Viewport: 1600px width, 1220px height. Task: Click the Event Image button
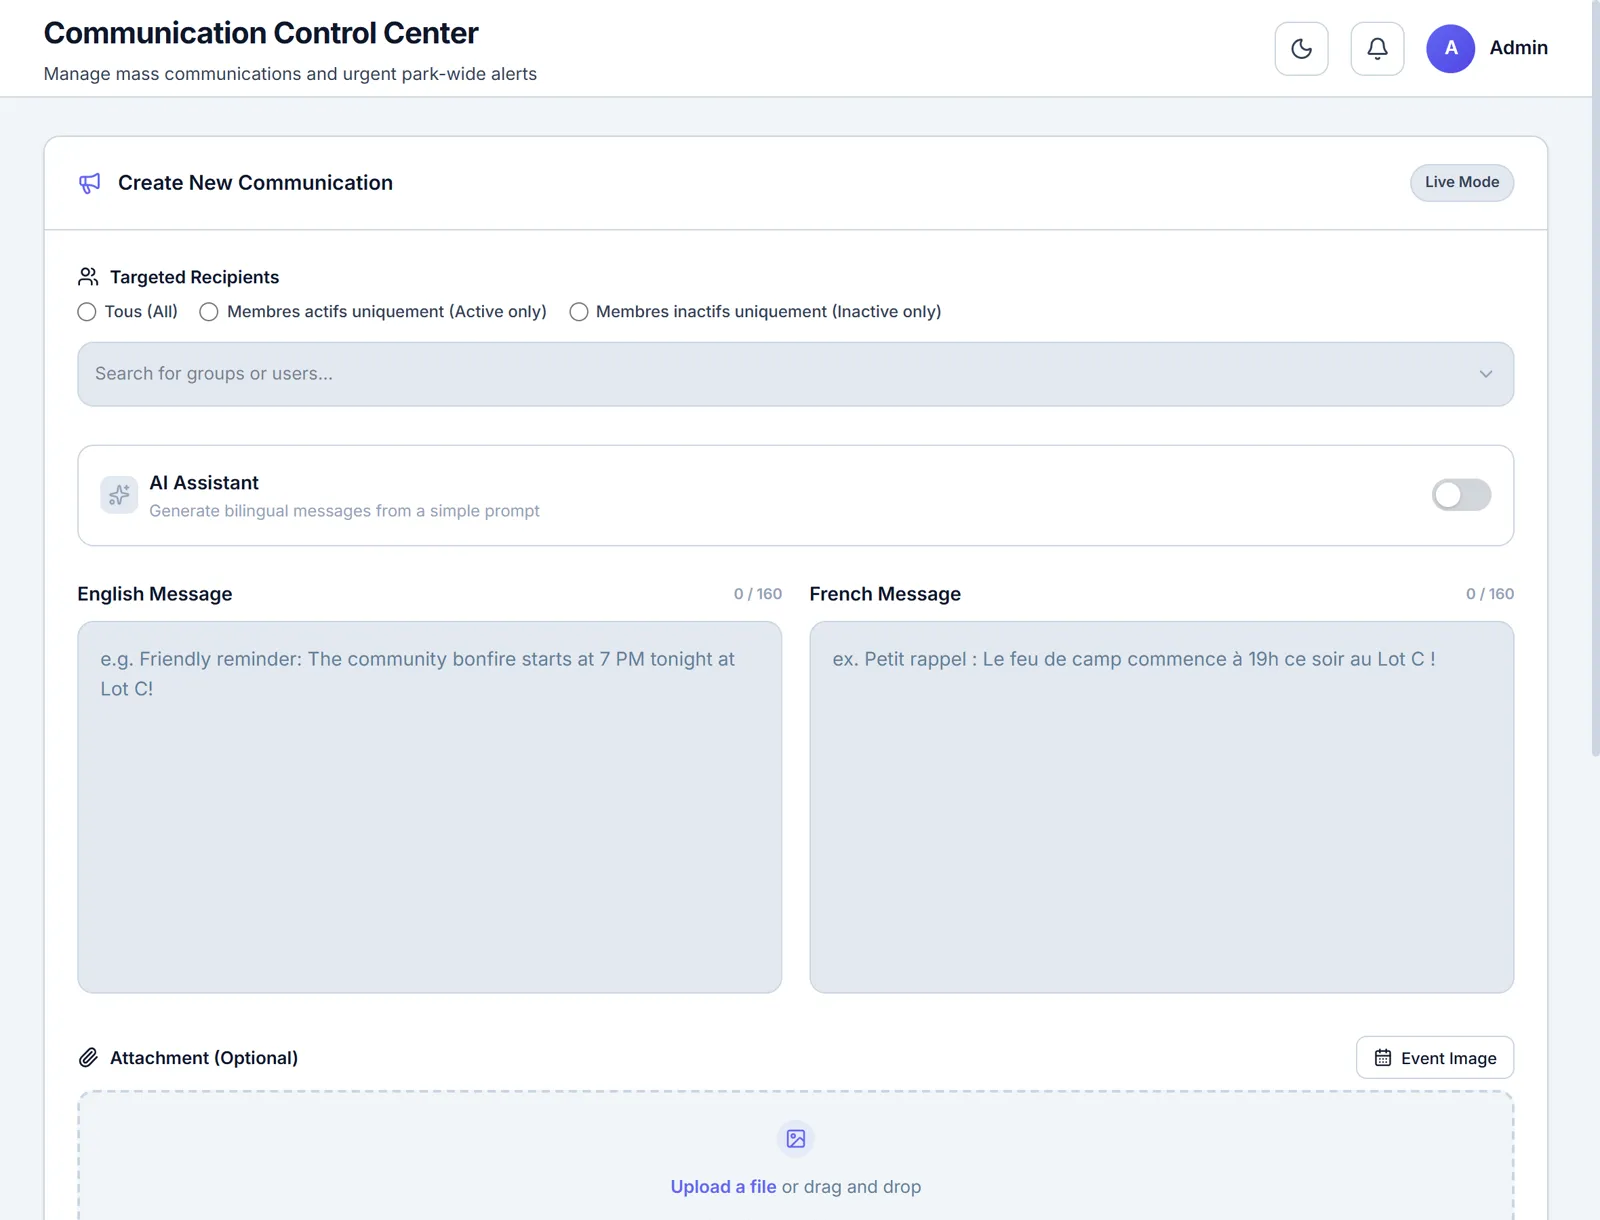1435,1058
